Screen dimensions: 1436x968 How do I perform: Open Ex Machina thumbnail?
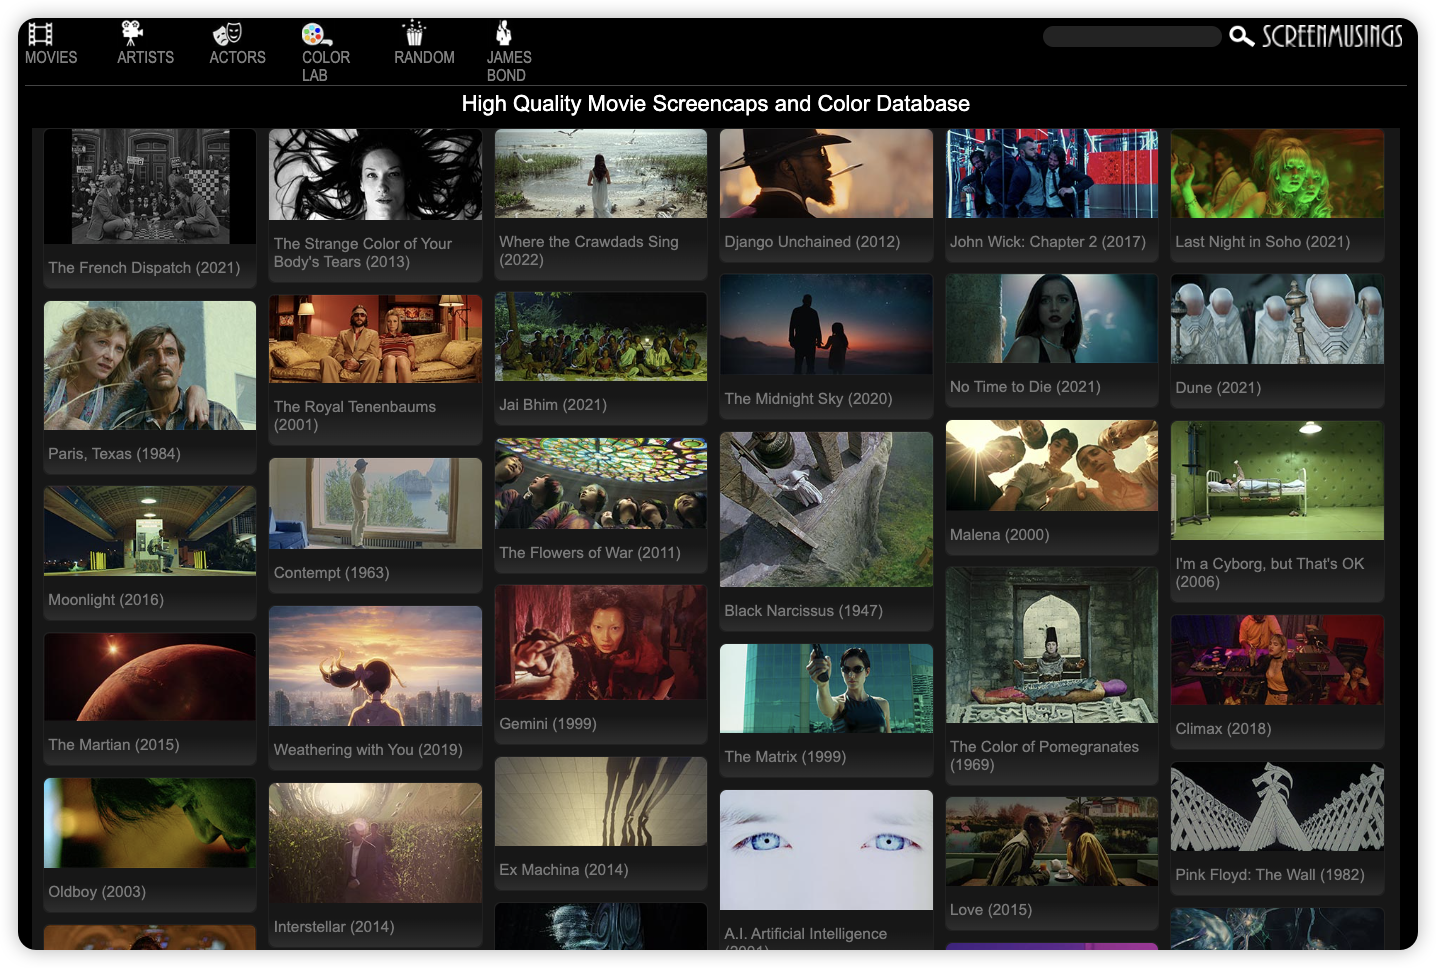601,802
